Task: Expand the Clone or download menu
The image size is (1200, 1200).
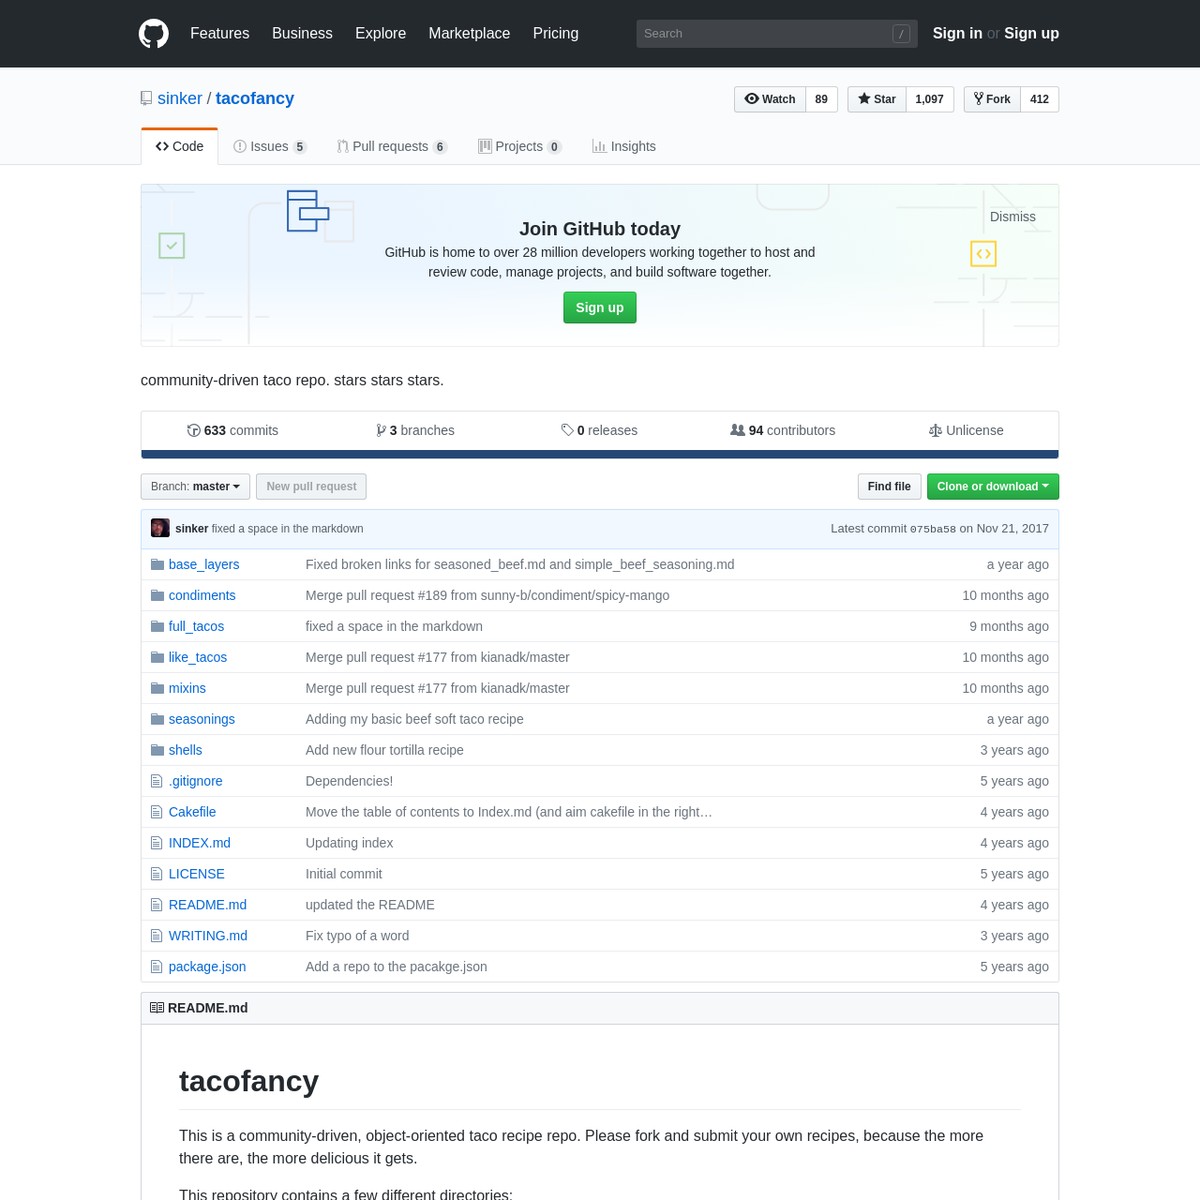Action: tap(993, 486)
